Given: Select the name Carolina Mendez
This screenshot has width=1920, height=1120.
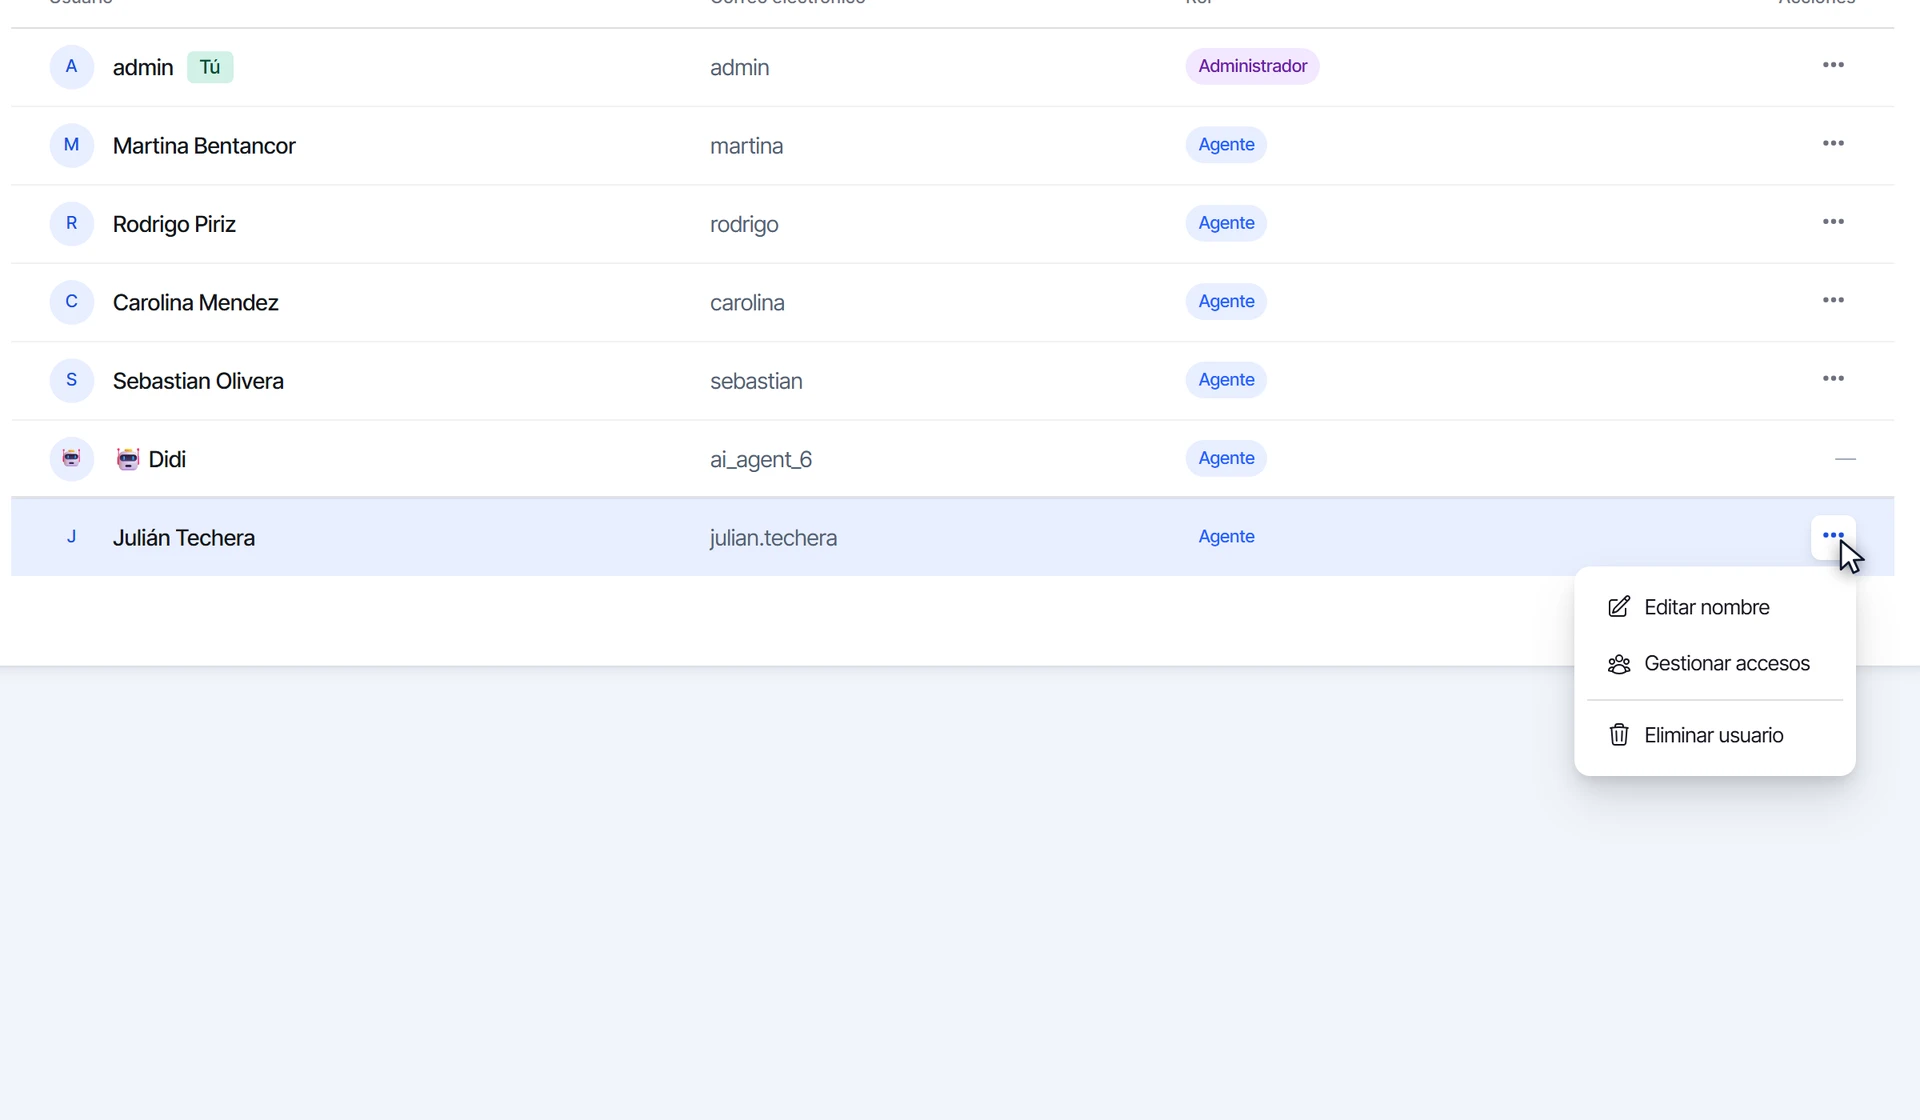Looking at the screenshot, I should click(195, 303).
